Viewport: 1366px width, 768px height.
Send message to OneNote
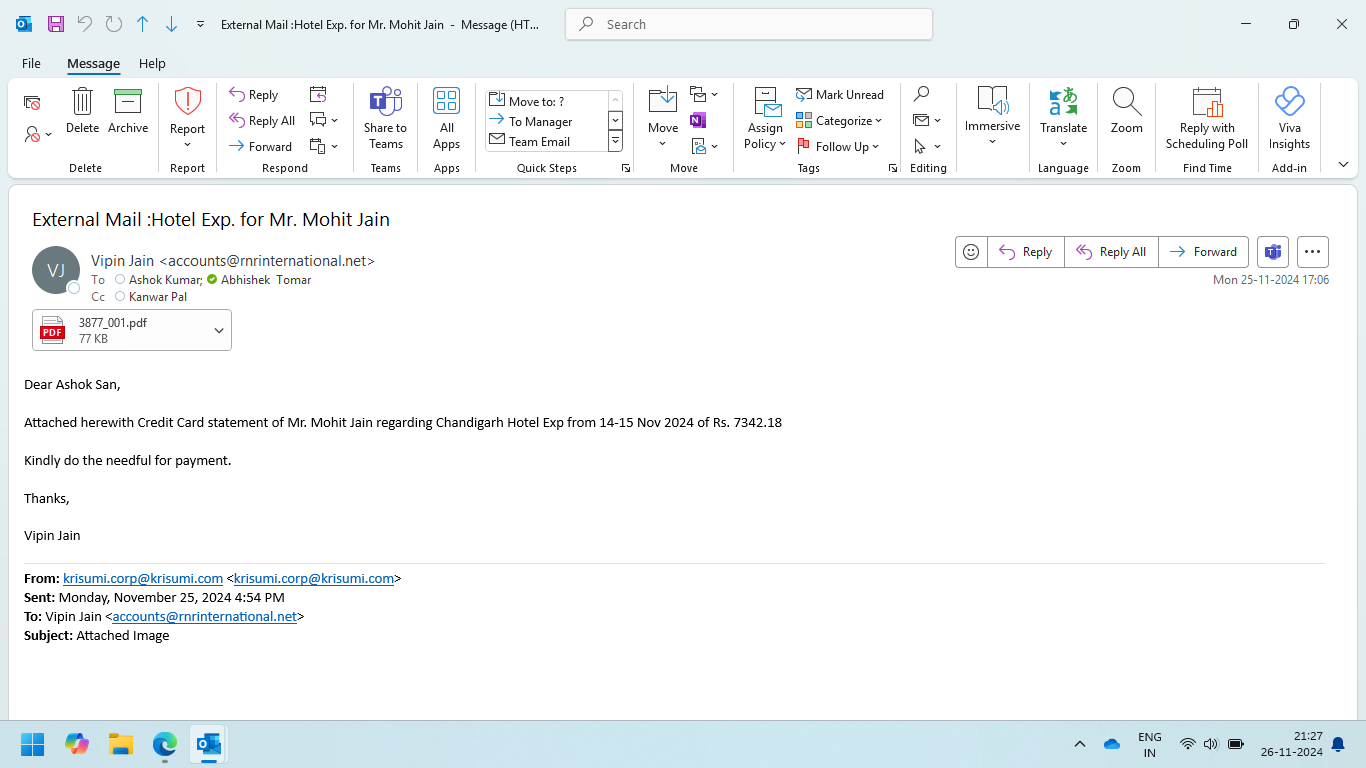[x=698, y=121]
